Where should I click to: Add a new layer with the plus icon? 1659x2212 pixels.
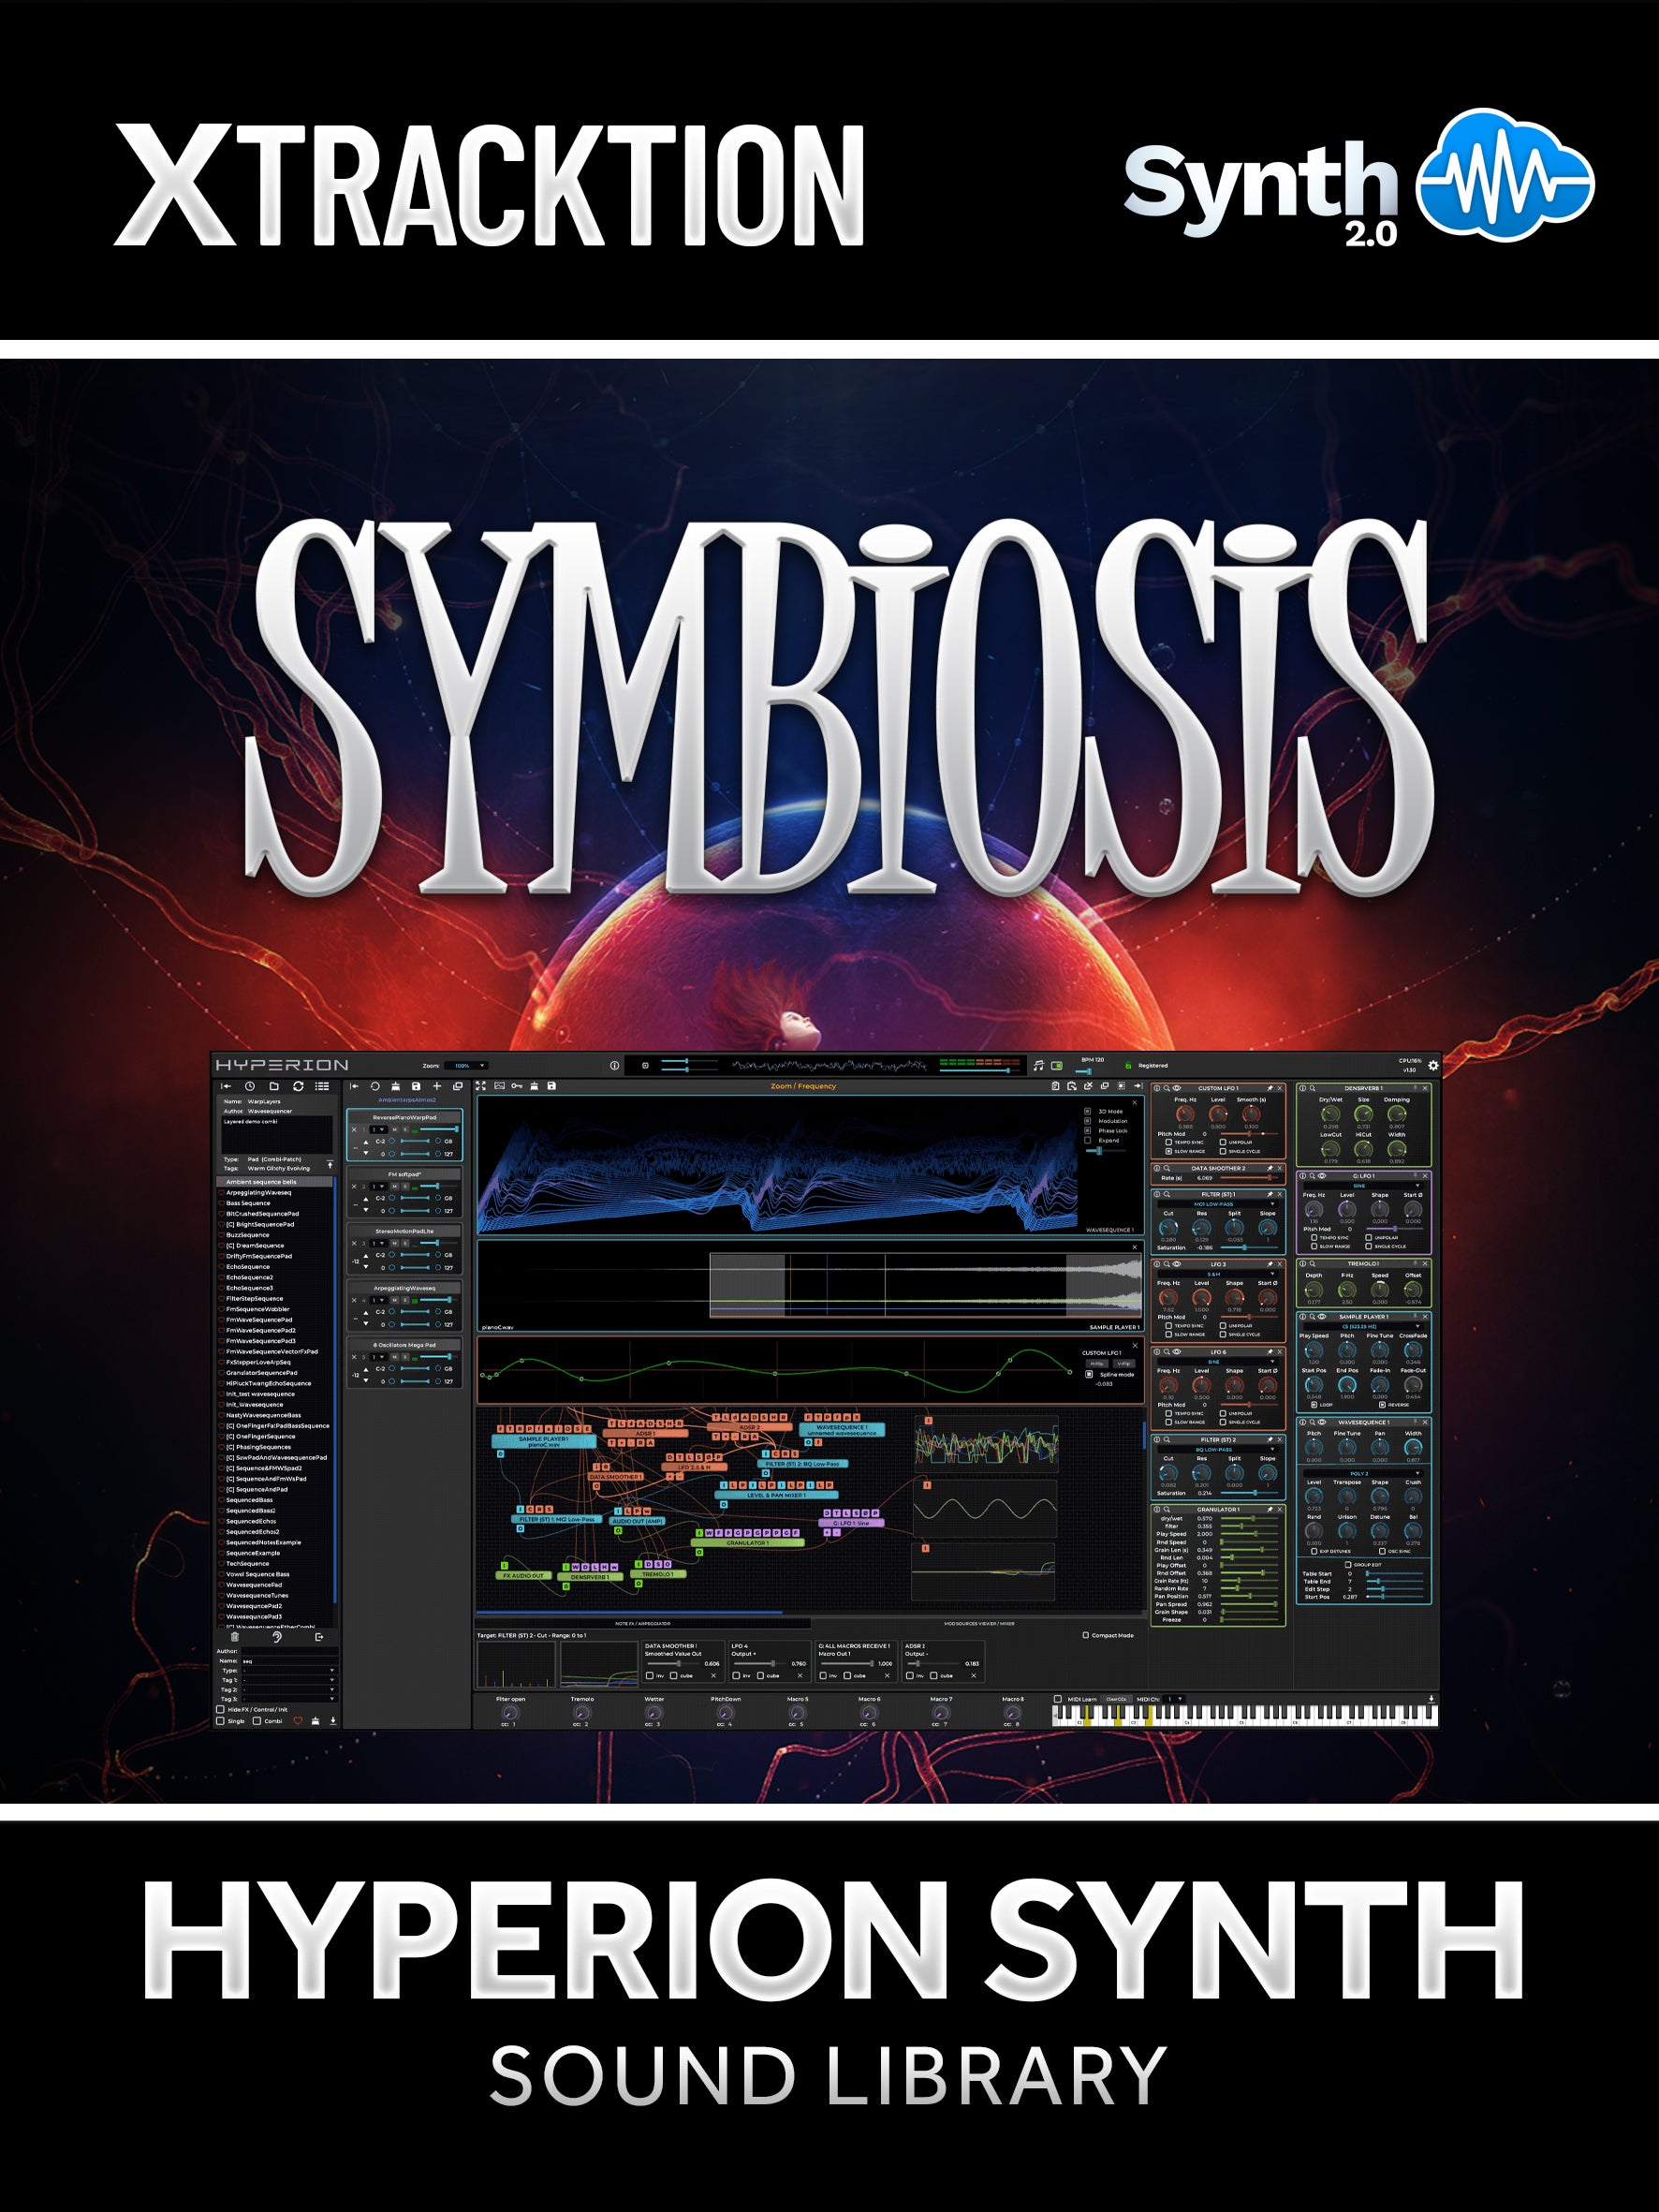click(x=437, y=1086)
